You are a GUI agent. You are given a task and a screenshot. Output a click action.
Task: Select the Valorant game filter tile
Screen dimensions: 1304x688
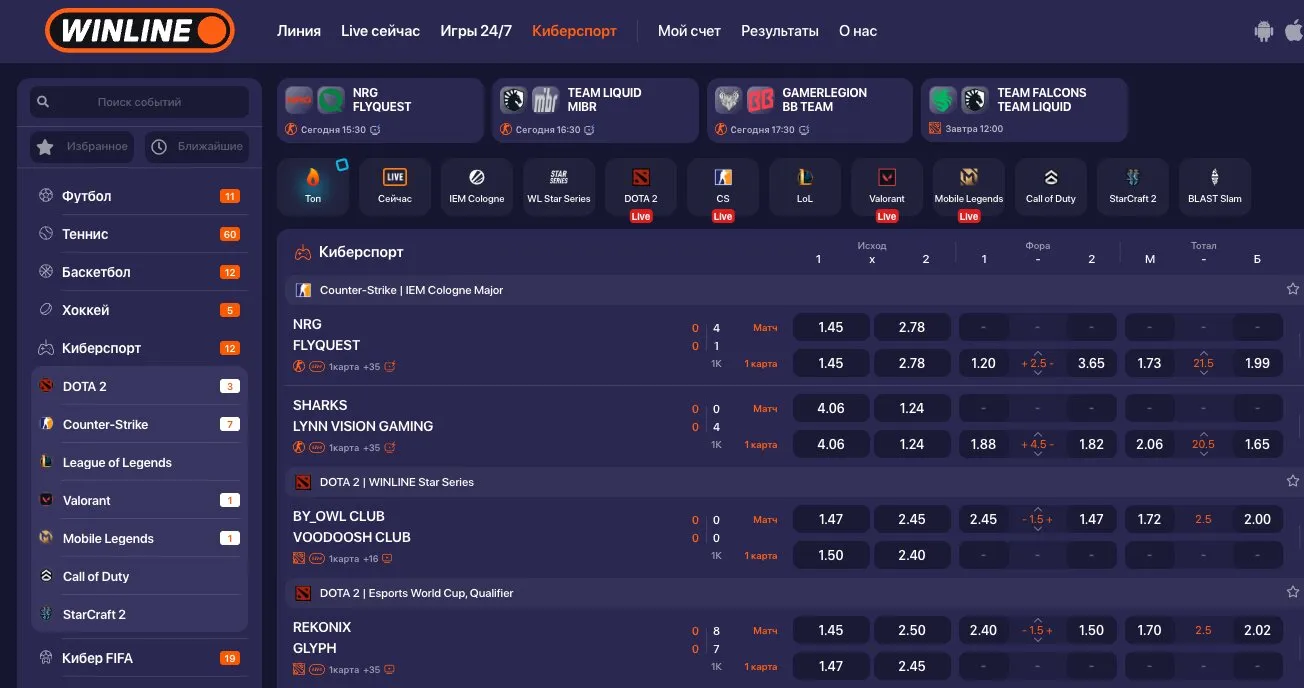tap(887, 187)
